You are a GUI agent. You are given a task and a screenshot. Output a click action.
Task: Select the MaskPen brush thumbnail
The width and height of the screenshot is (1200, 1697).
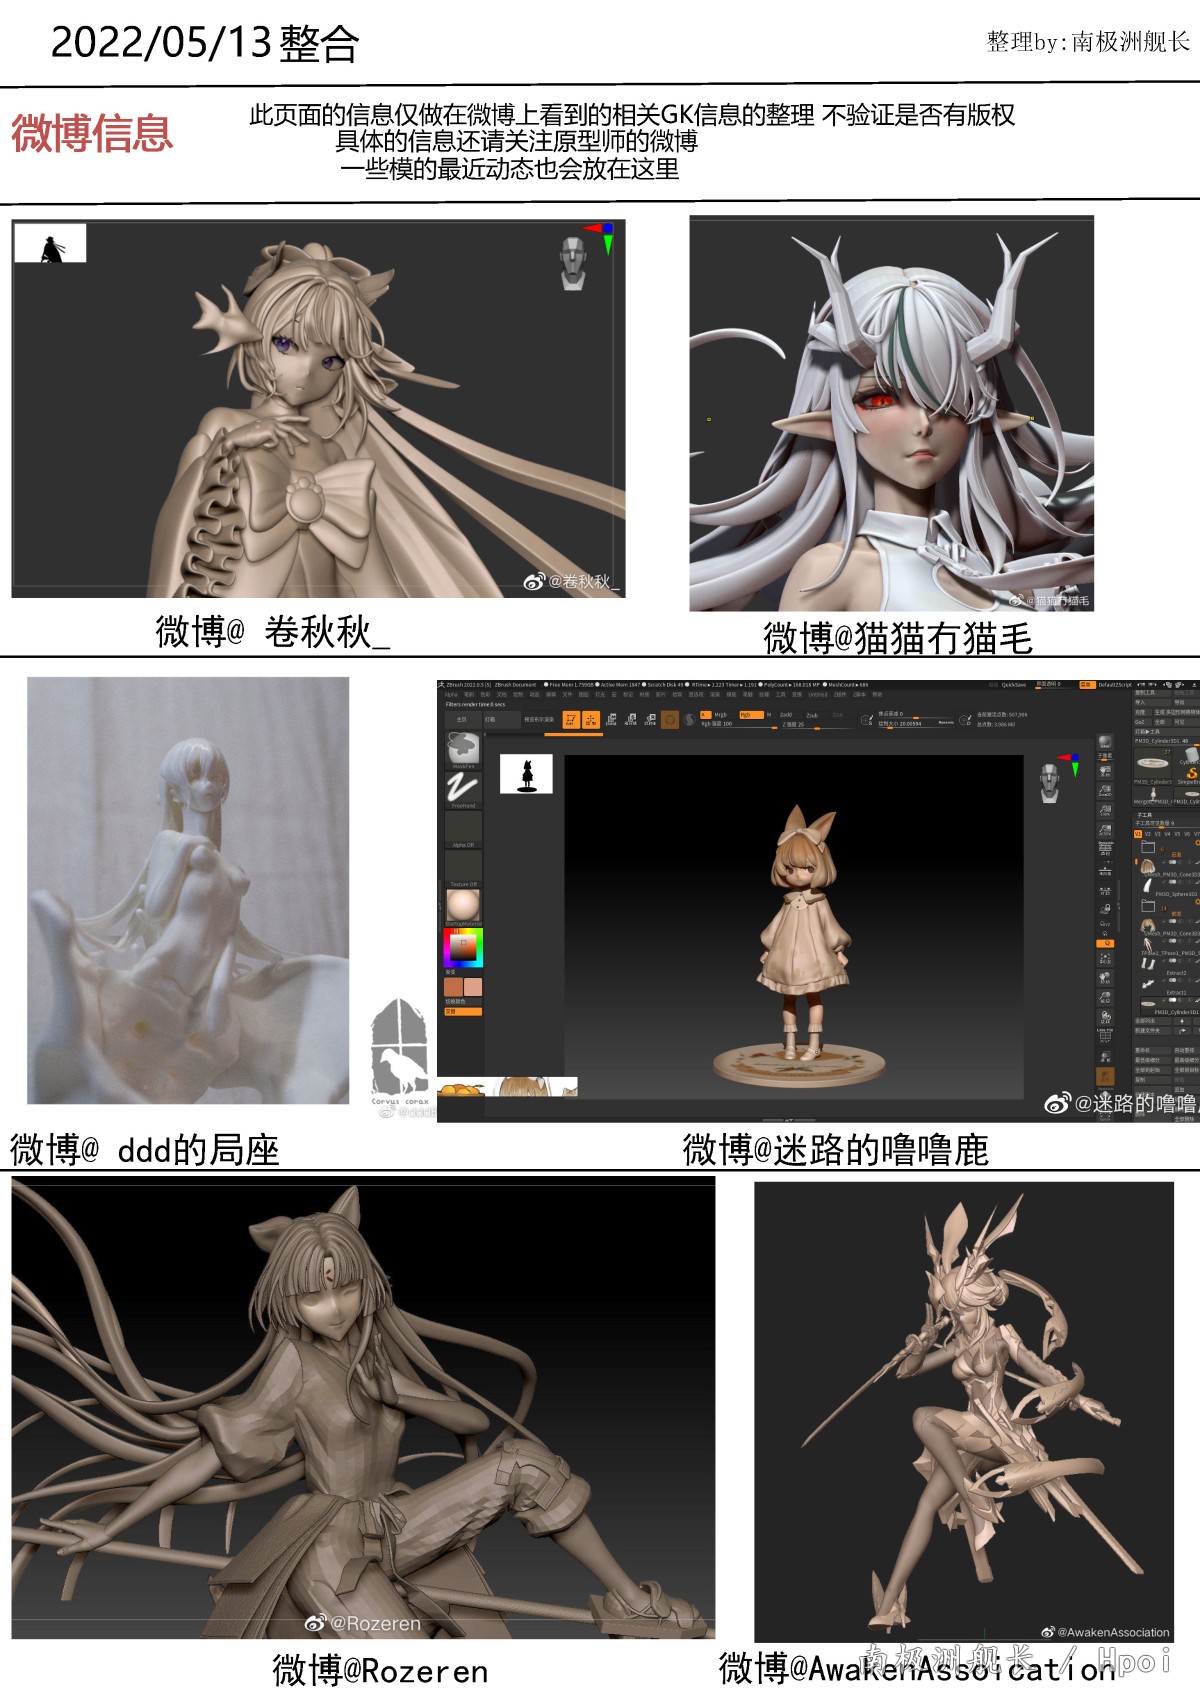tap(463, 749)
